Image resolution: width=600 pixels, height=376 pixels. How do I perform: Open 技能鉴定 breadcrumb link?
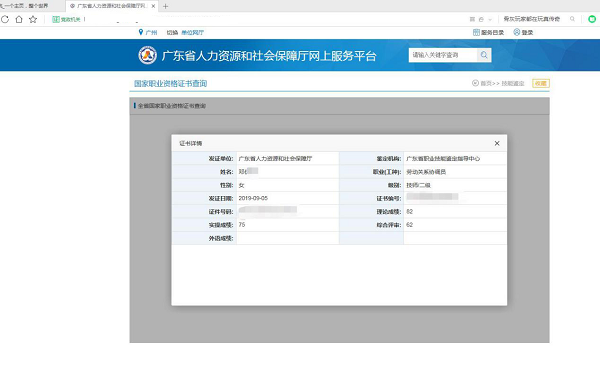(513, 83)
